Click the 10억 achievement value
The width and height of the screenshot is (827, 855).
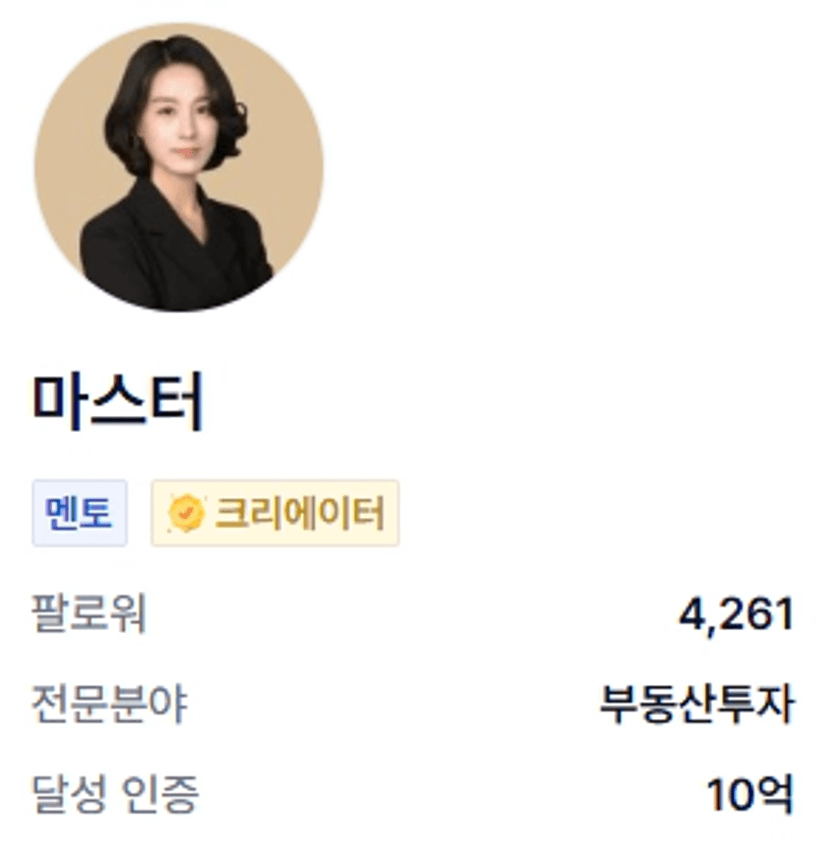[751, 794]
